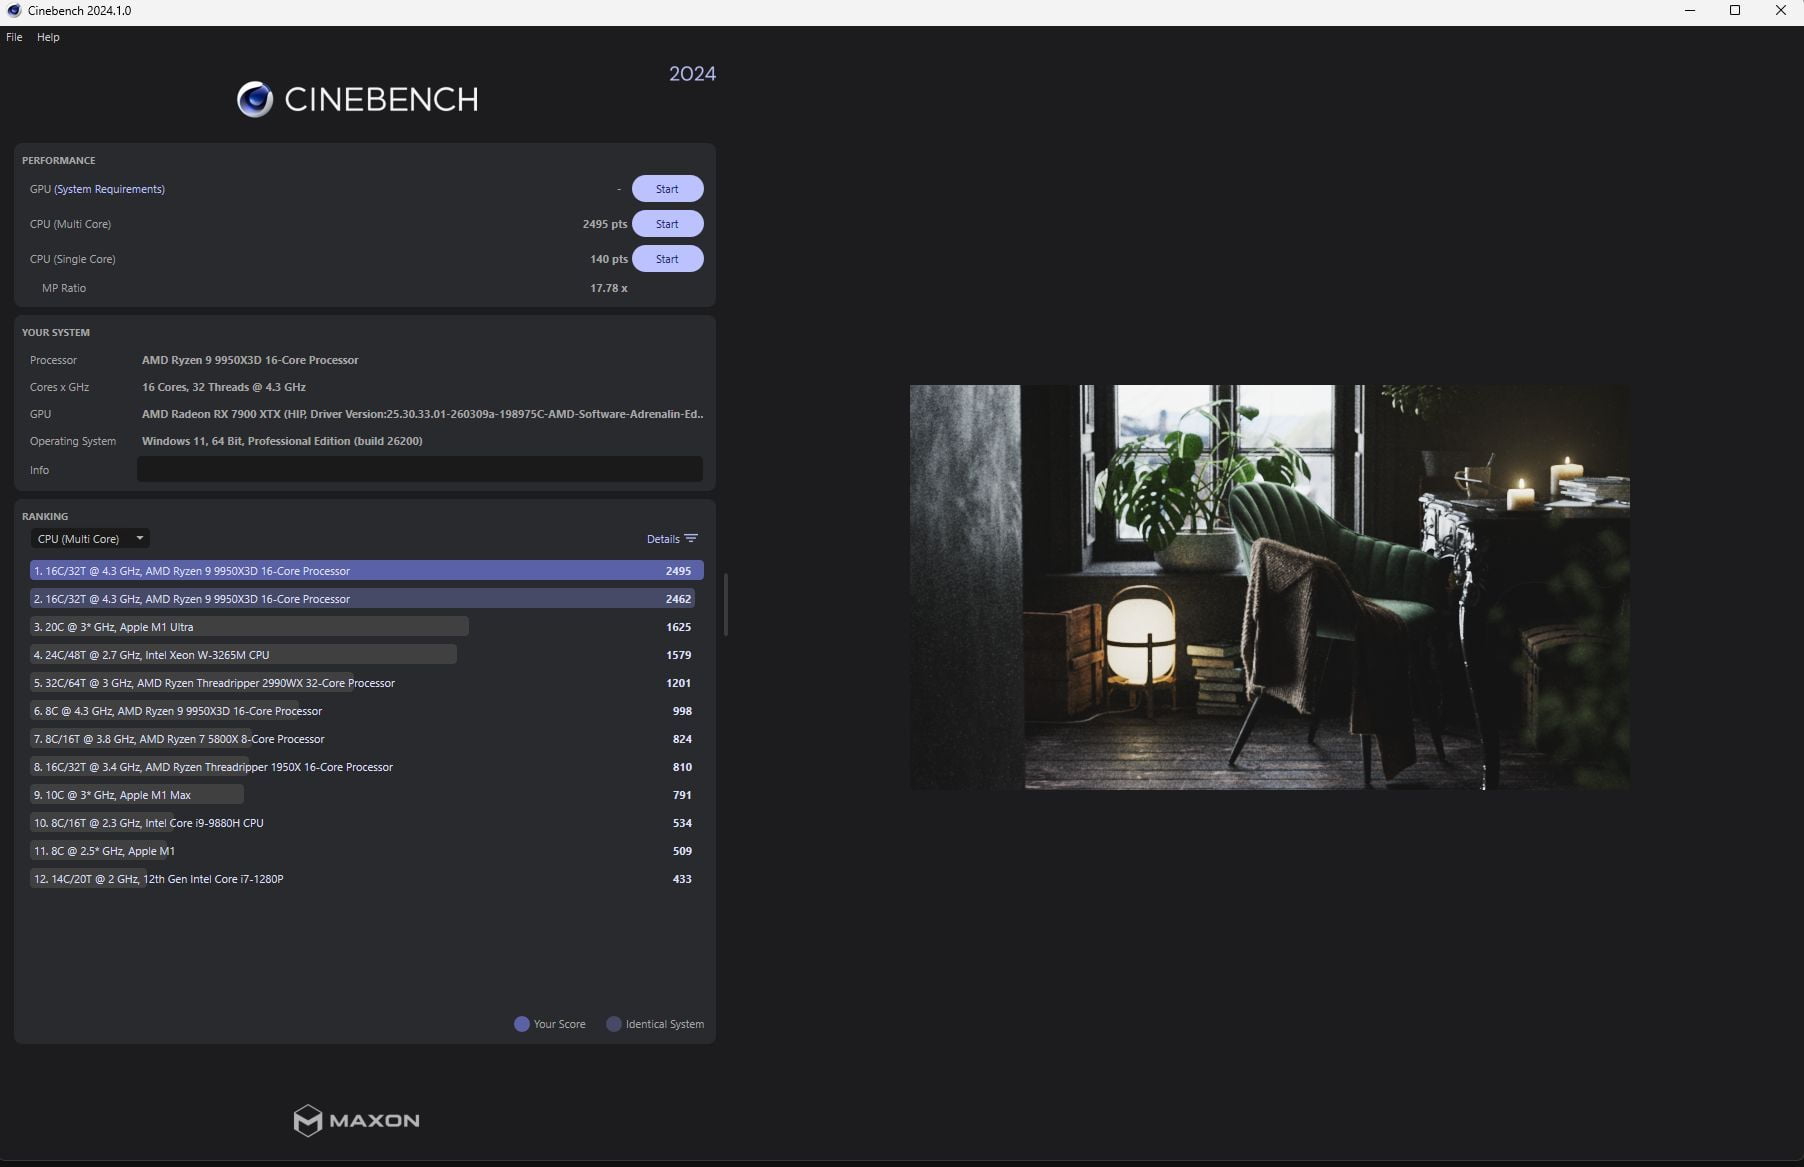Minimize the Cinebench window
The image size is (1804, 1167).
1690,11
